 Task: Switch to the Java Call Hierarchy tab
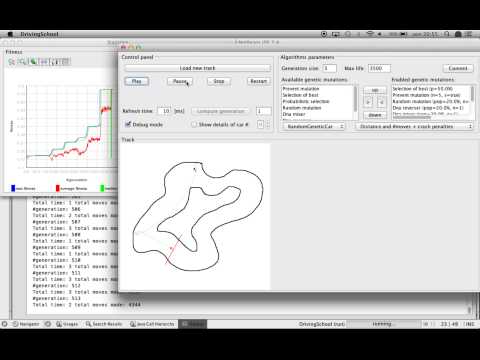coord(152,324)
